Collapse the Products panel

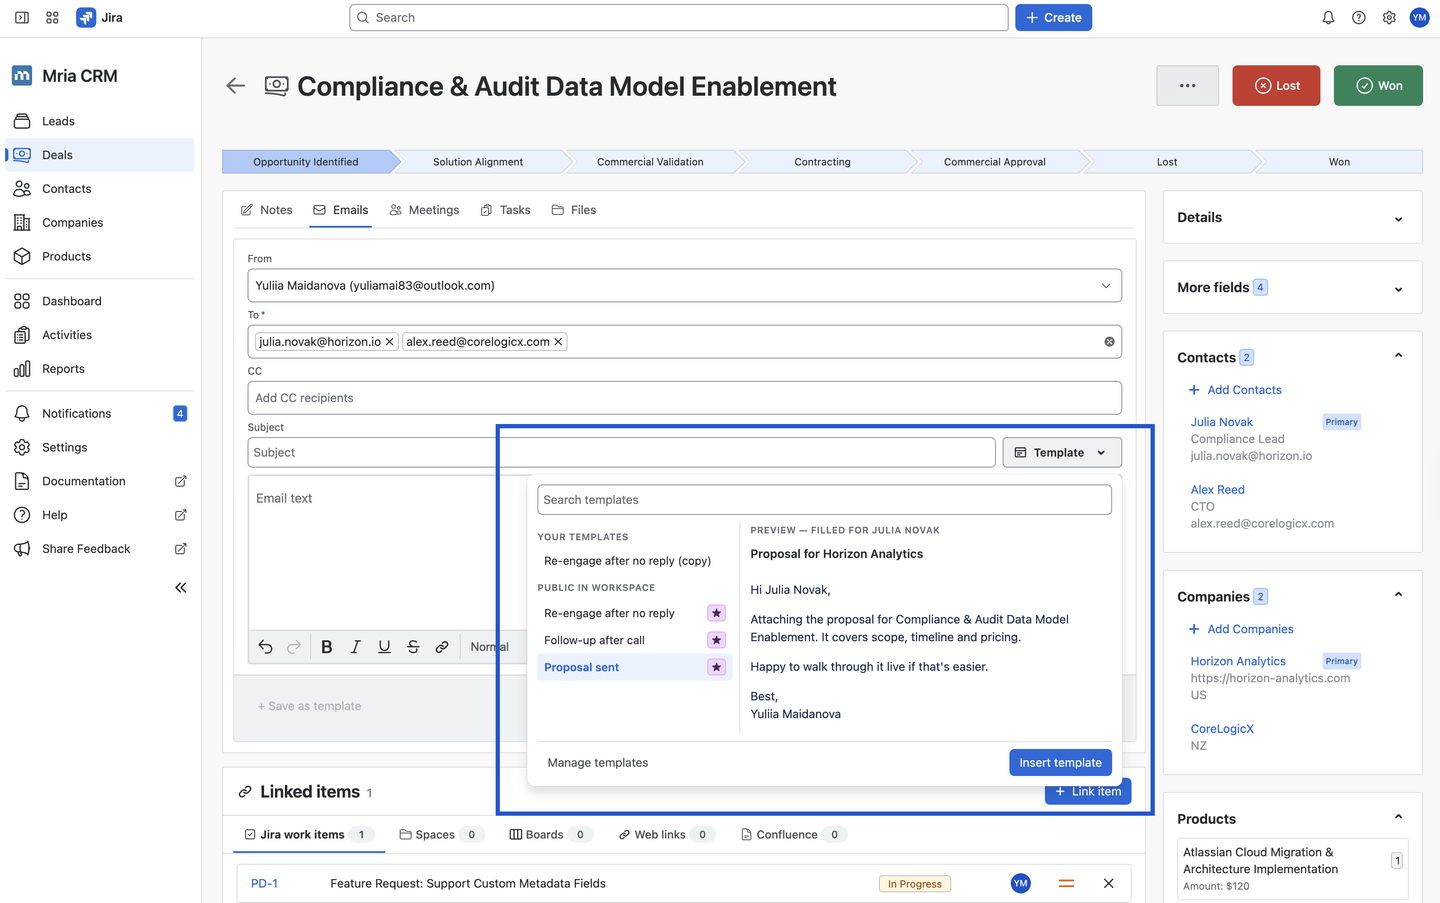[x=1398, y=818]
